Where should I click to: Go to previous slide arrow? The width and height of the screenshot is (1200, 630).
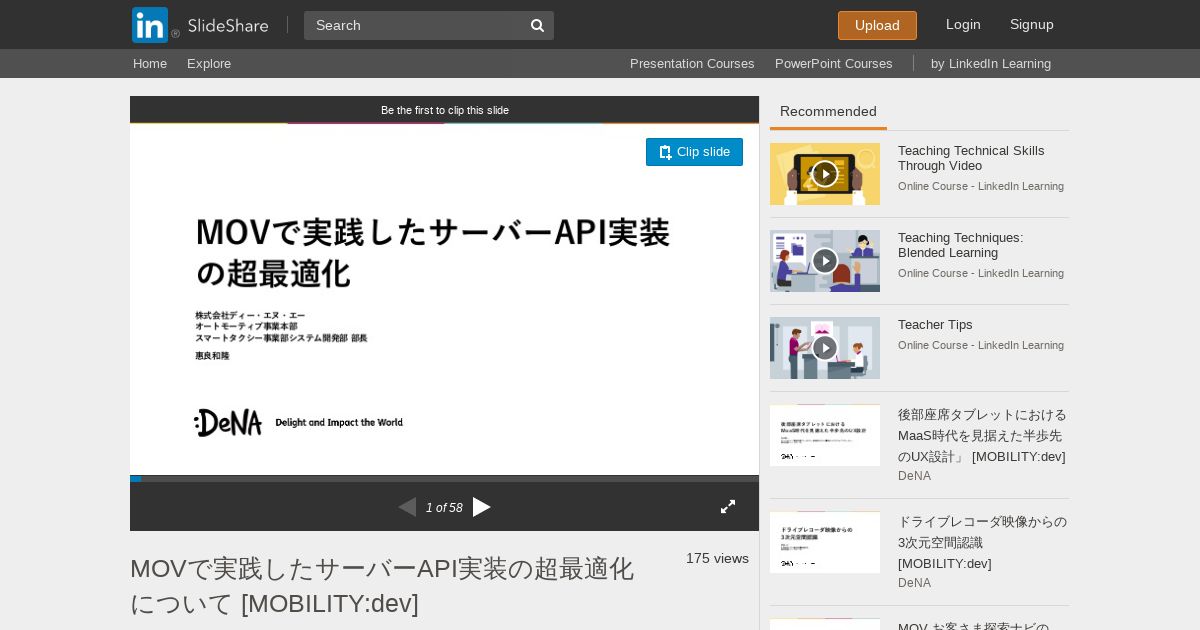407,507
